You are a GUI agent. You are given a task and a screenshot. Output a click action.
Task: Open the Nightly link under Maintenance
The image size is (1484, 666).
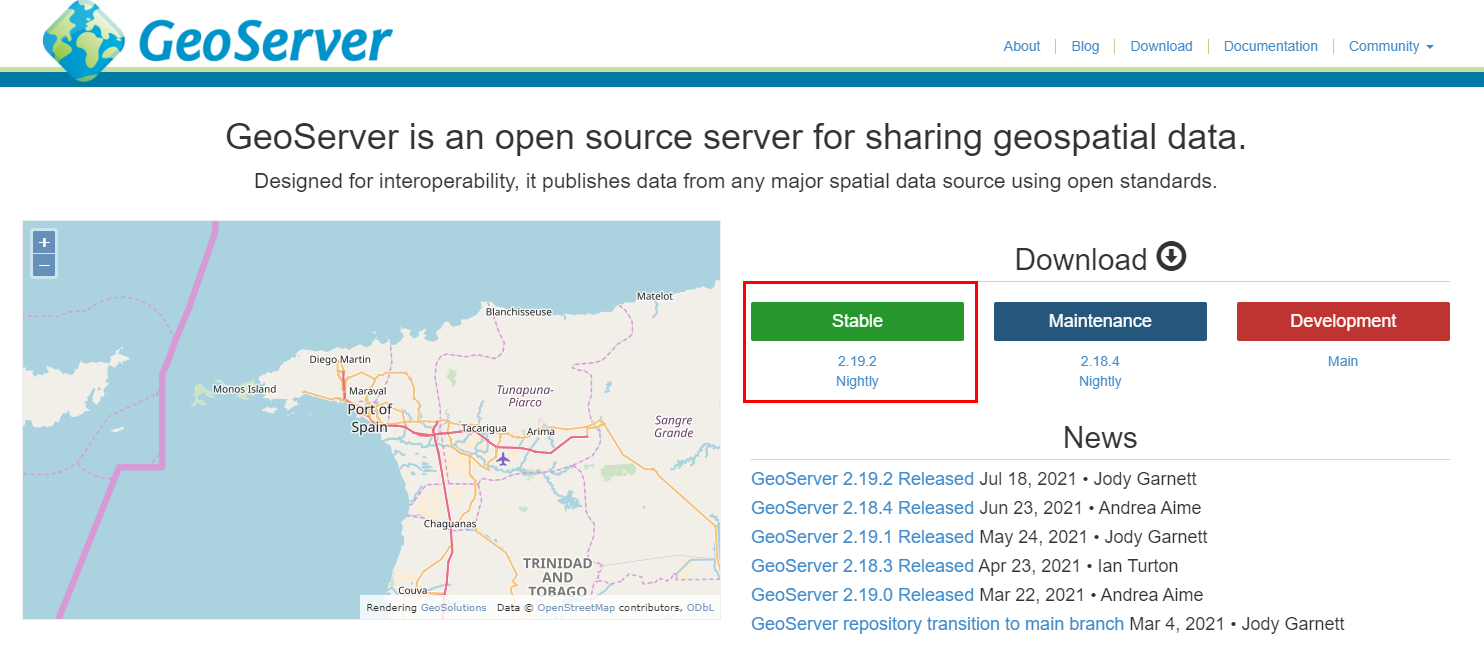[x=1100, y=381]
